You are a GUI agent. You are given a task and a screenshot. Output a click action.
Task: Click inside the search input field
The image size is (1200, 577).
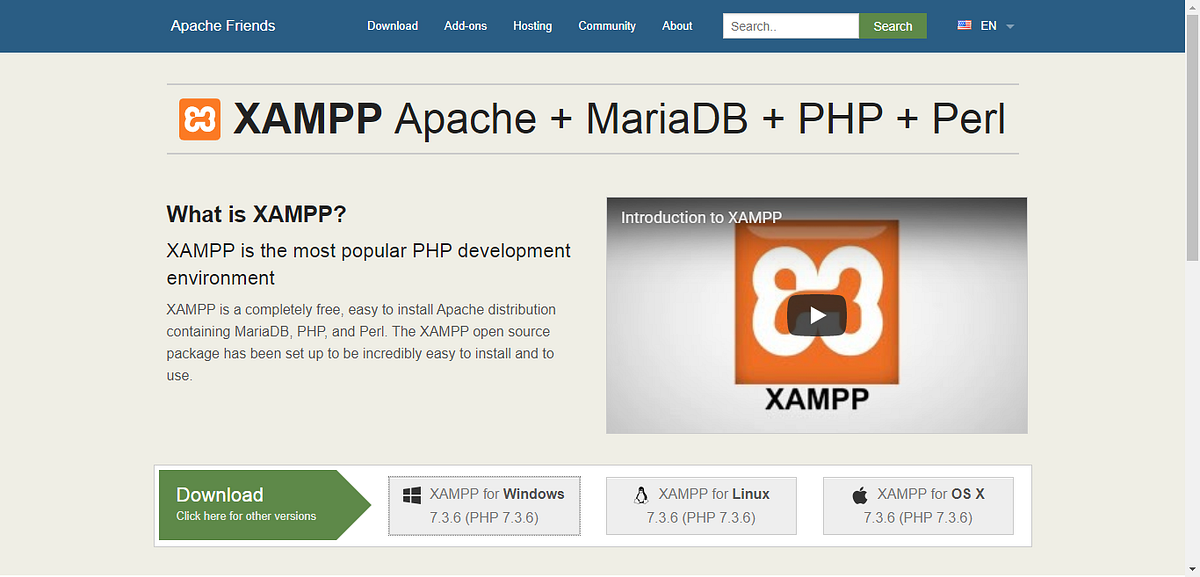[790, 25]
